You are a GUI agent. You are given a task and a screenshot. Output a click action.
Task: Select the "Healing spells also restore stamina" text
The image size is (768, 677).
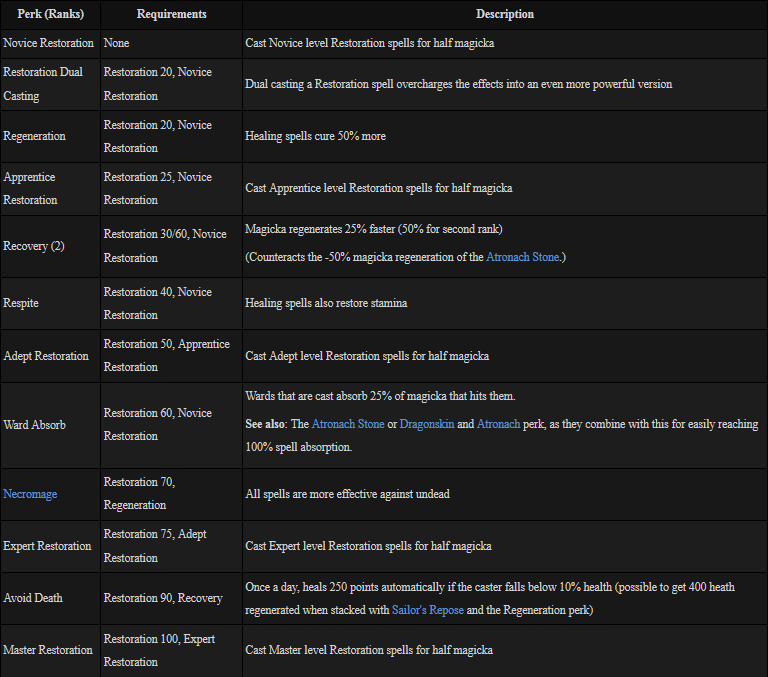tap(326, 303)
